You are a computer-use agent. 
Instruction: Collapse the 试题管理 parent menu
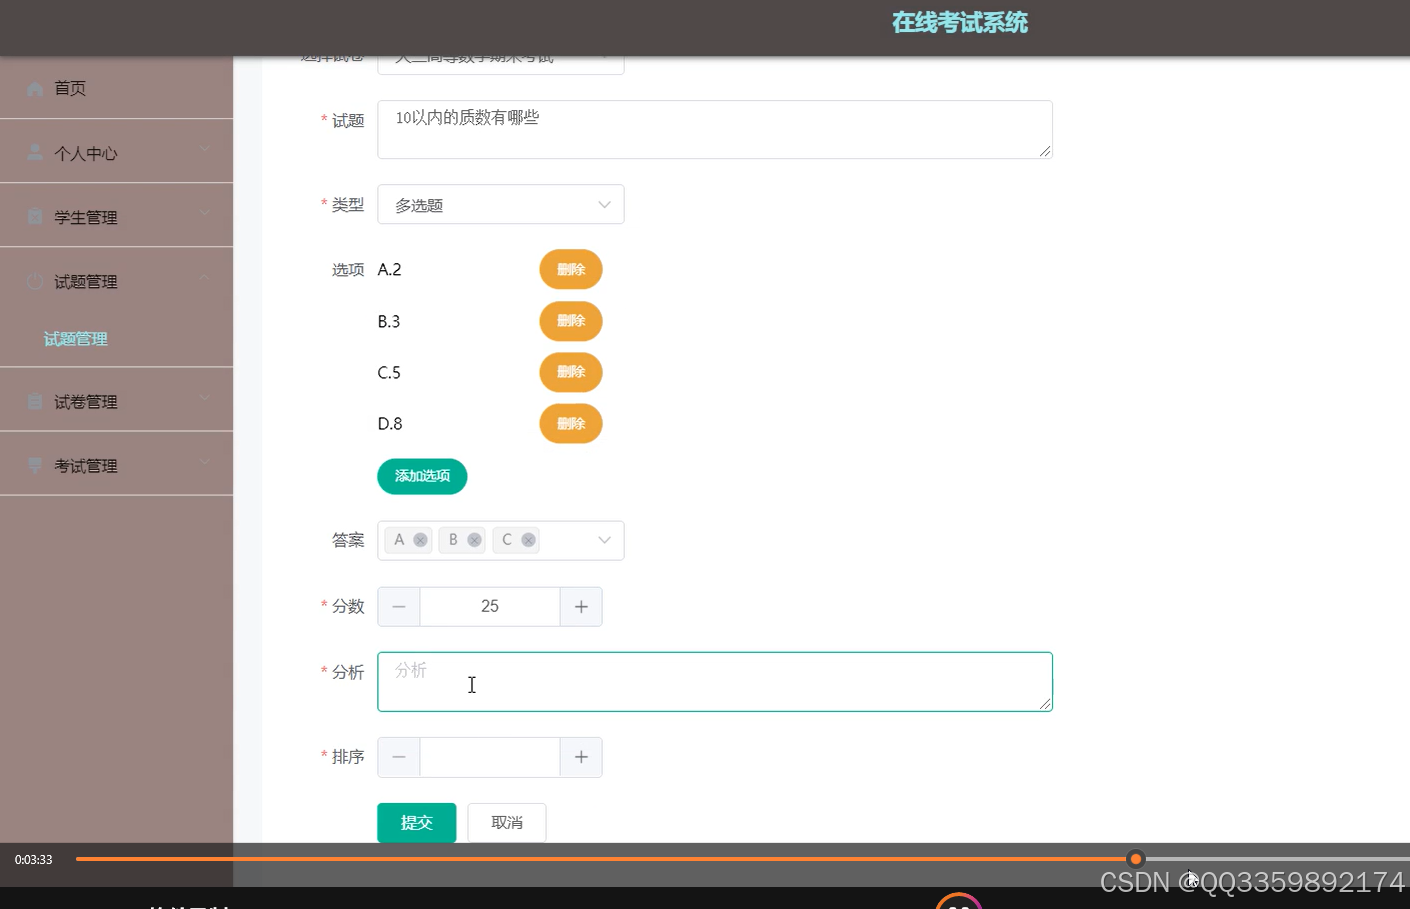tap(116, 281)
